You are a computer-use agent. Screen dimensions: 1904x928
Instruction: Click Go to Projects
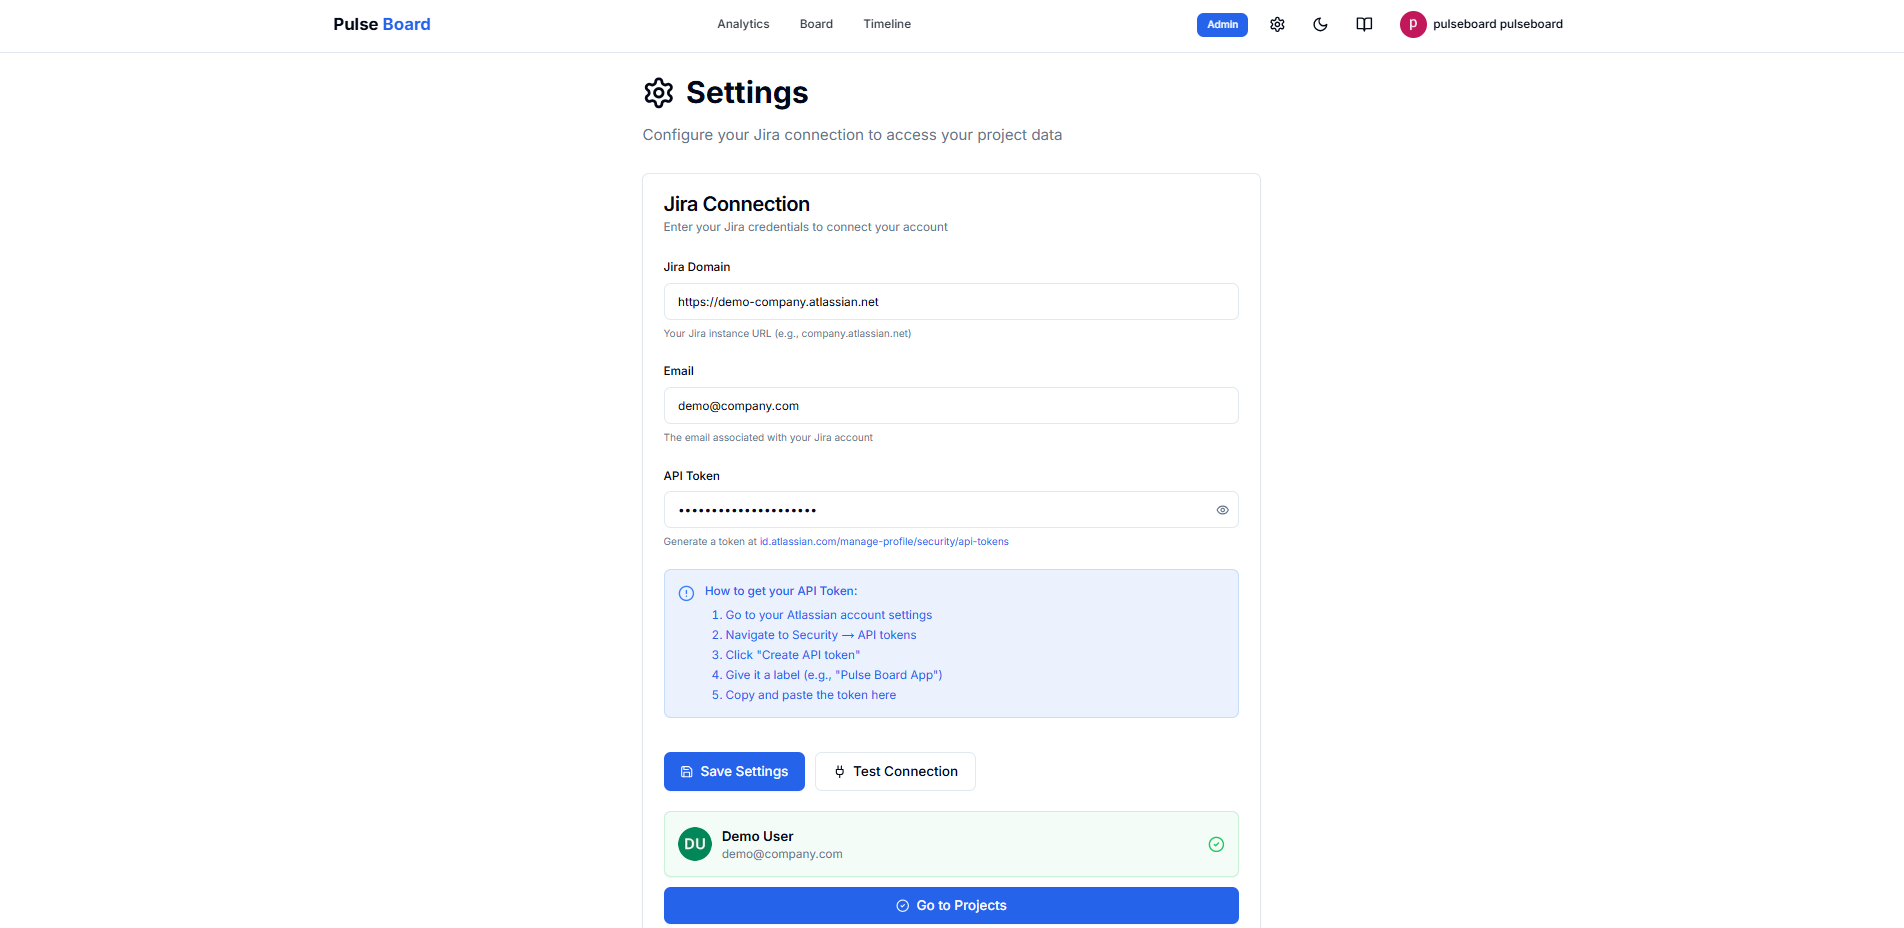tap(950, 905)
